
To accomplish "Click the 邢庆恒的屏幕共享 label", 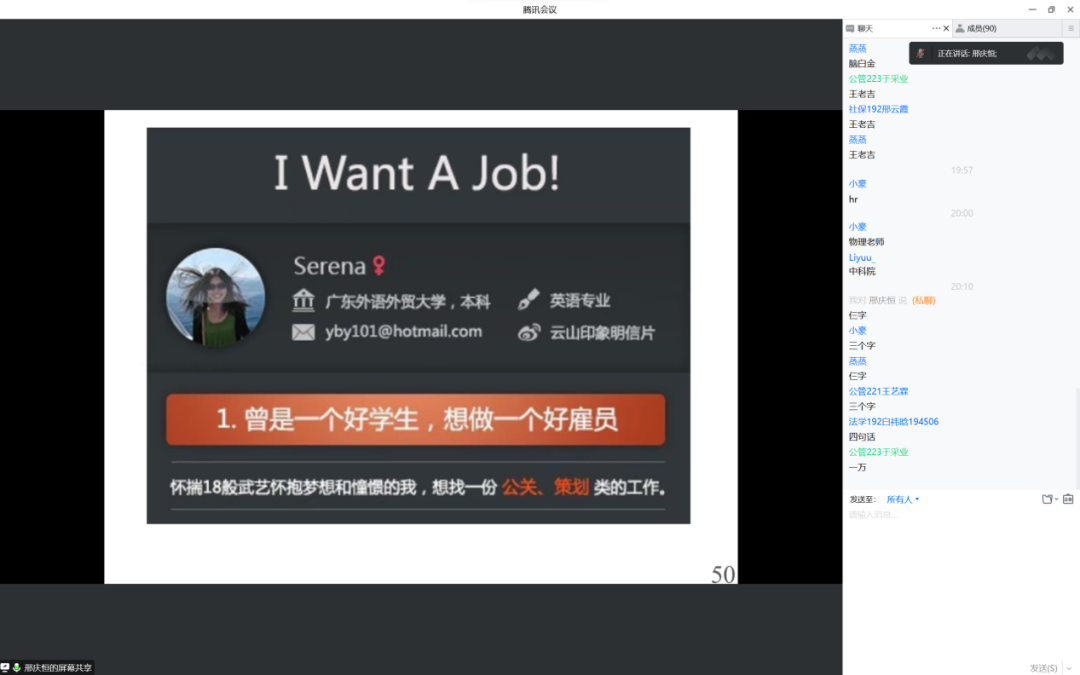I will pyautogui.click(x=58, y=667).
